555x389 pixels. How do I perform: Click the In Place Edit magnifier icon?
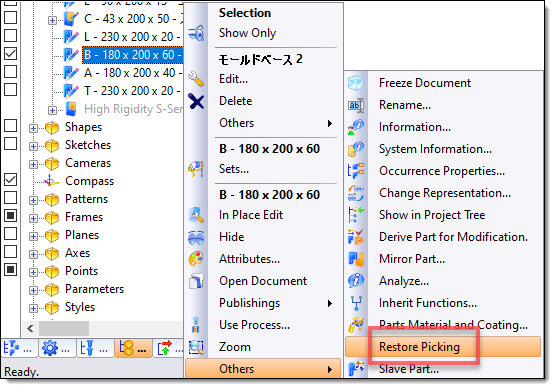tap(196, 215)
